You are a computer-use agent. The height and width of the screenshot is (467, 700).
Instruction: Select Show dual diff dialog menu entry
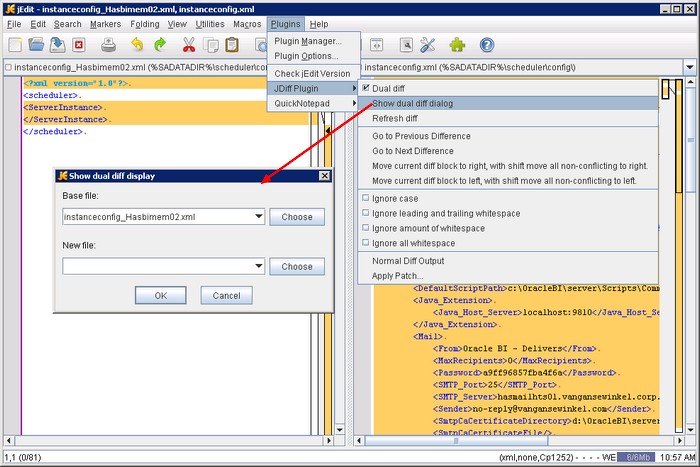tap(425, 103)
